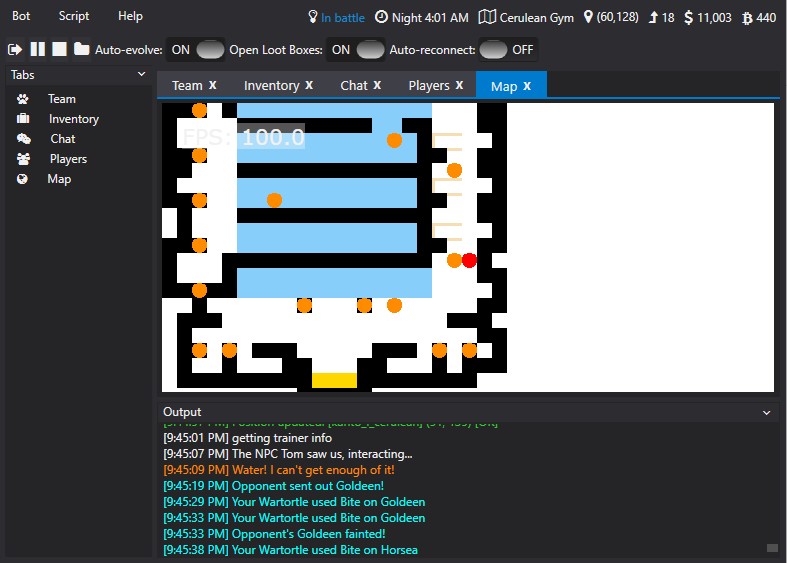Collapse the Output panel chevron
787x563 pixels.
point(766,412)
